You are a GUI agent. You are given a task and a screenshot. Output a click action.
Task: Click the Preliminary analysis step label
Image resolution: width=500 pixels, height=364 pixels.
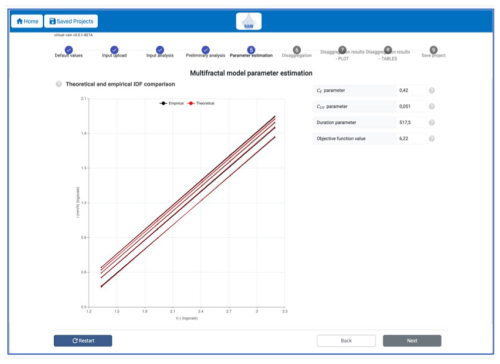tap(206, 56)
